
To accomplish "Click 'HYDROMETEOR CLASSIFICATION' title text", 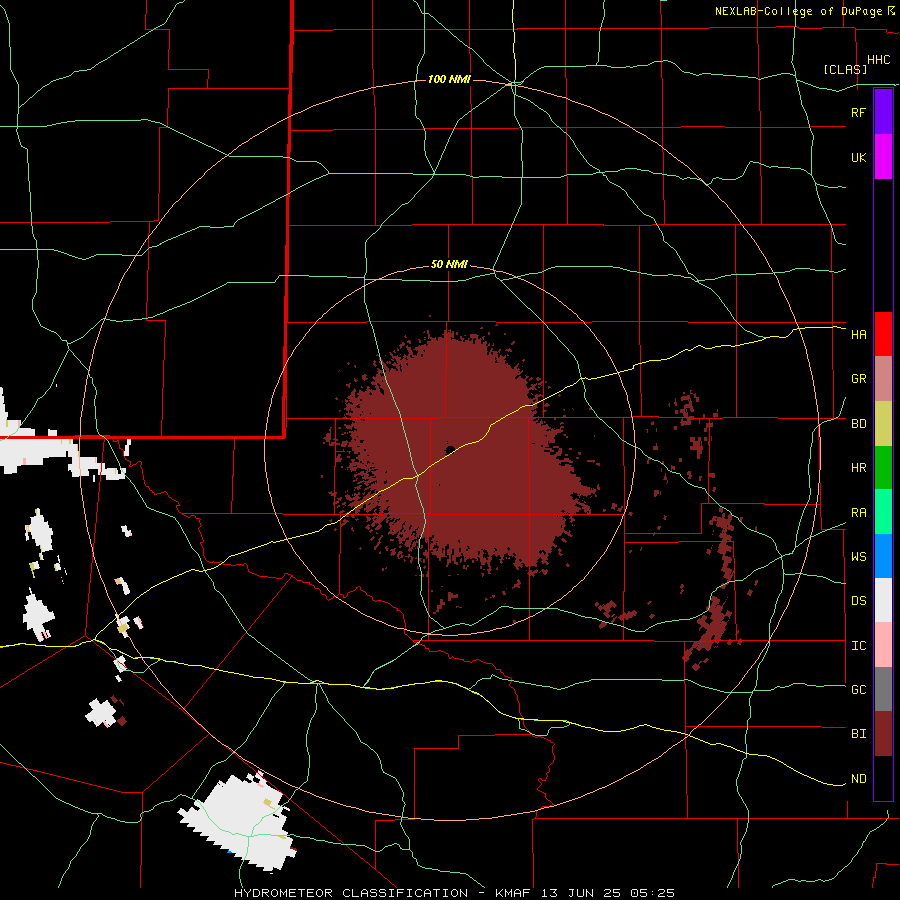I will click(x=351, y=893).
